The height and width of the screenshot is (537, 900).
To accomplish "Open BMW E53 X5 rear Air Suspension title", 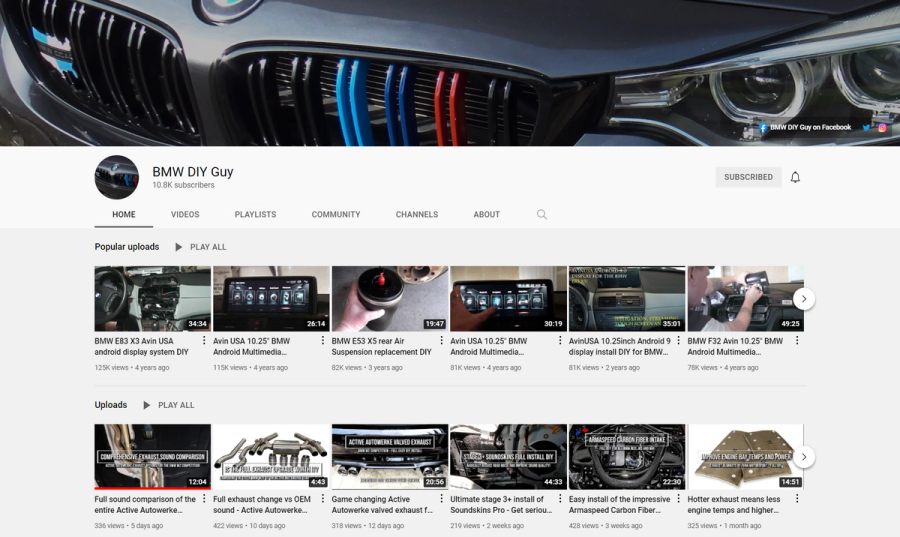I will point(382,347).
